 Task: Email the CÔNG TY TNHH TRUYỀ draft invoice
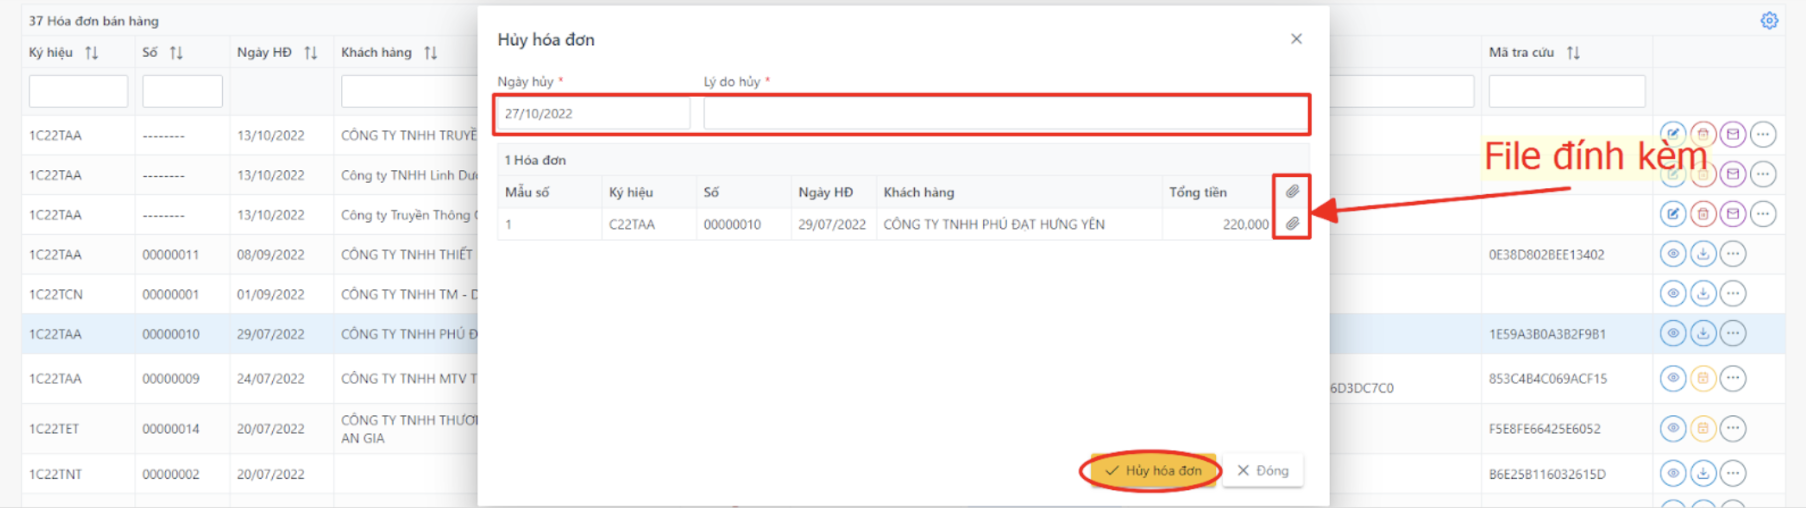point(1733,134)
